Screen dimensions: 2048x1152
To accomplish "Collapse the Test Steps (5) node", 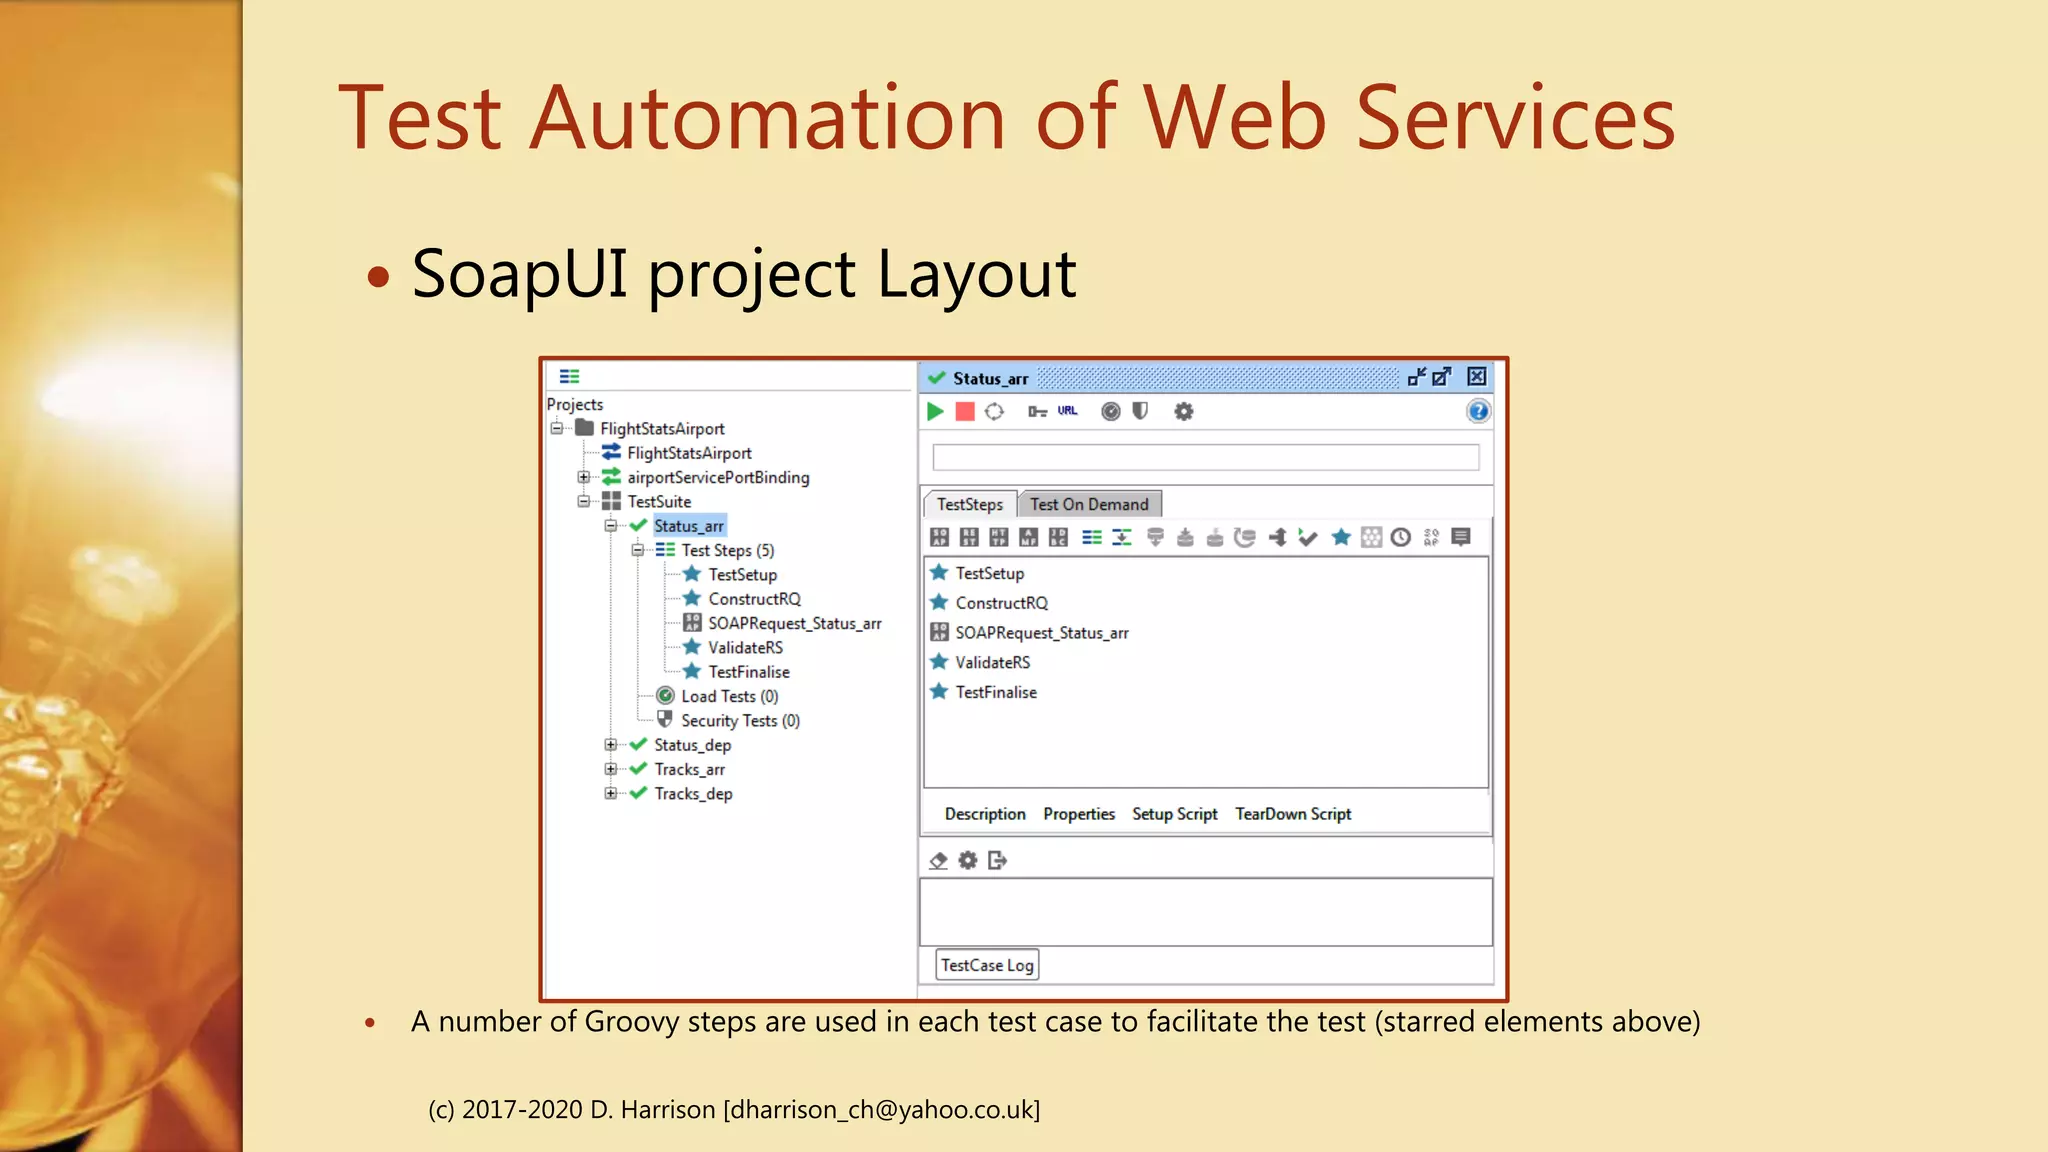I will (x=638, y=550).
